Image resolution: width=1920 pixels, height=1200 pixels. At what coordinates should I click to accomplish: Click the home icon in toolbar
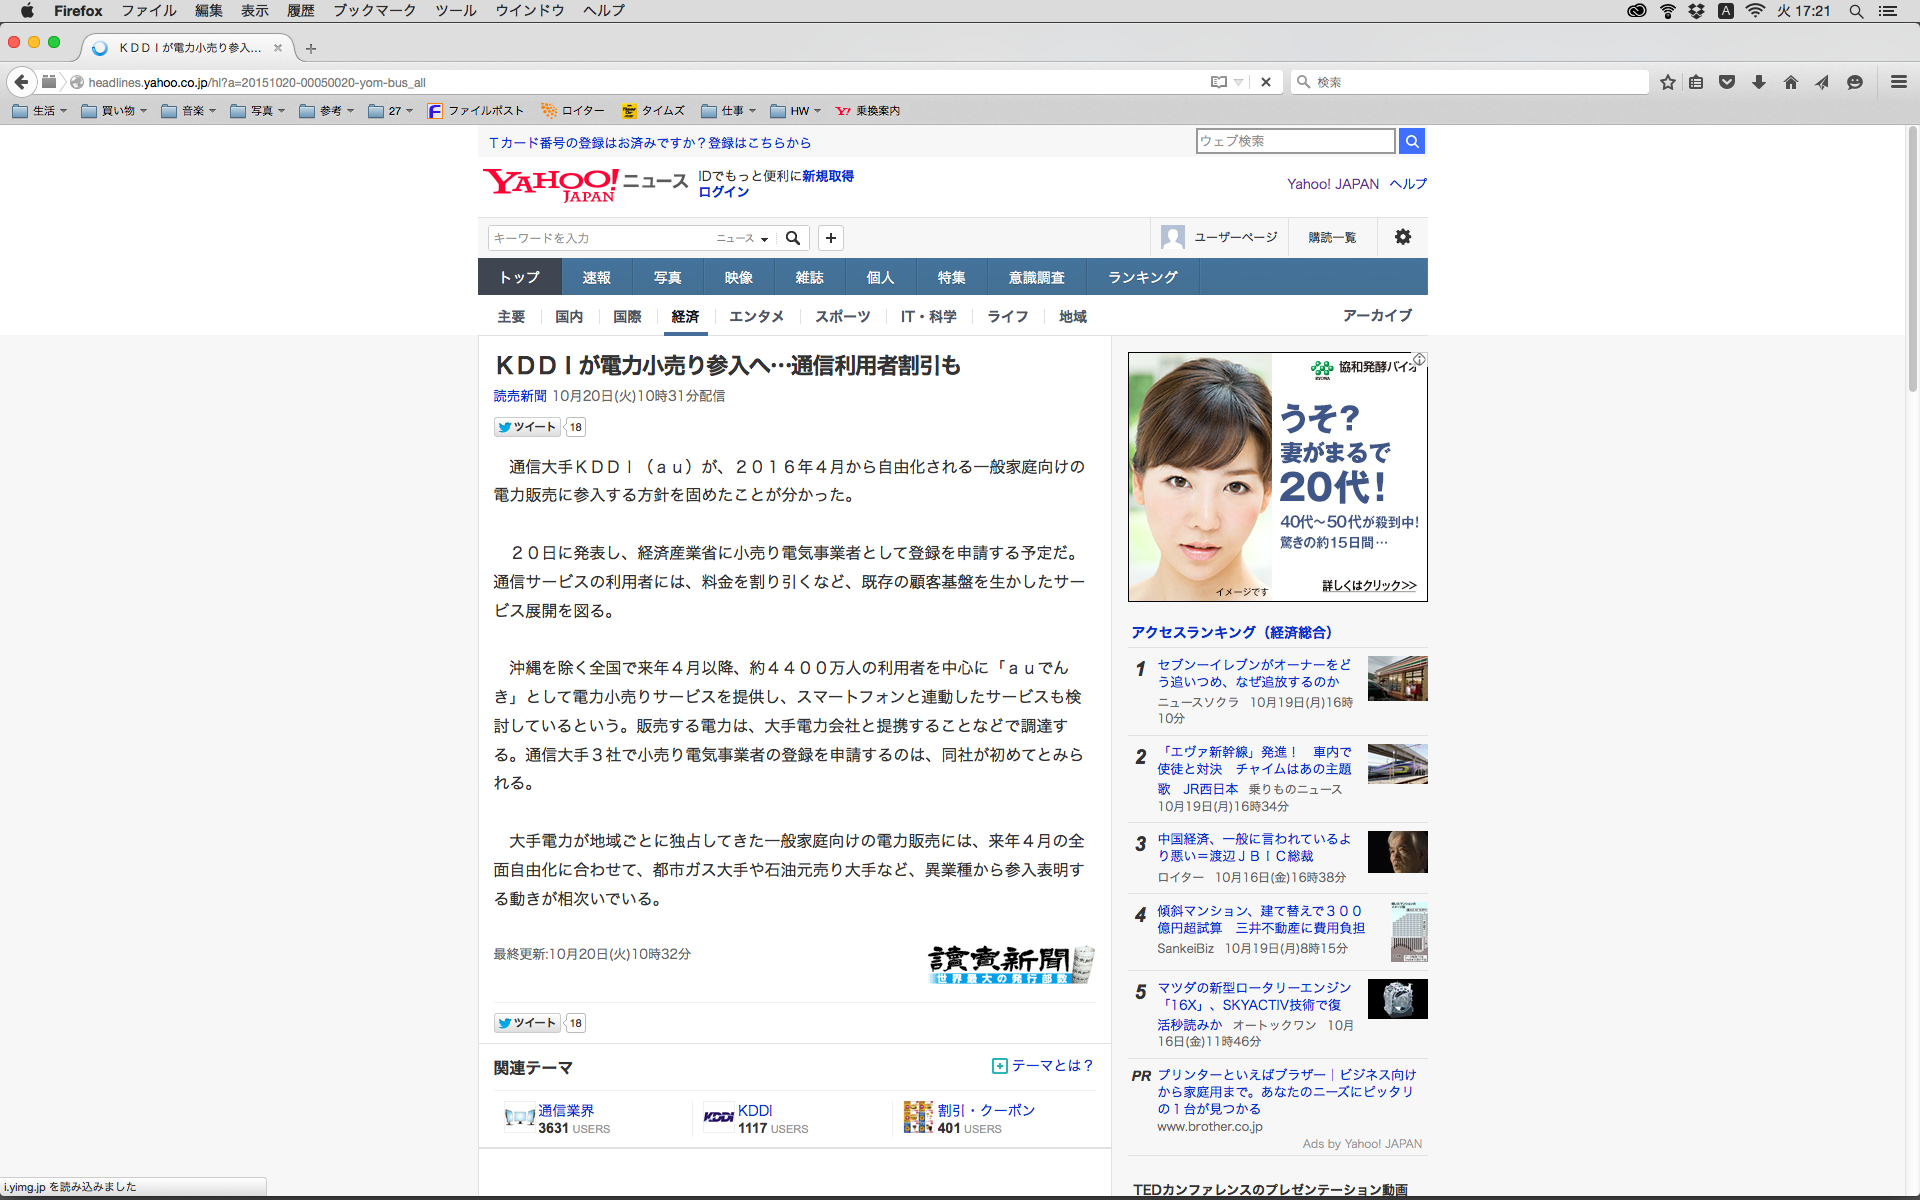(x=1790, y=82)
